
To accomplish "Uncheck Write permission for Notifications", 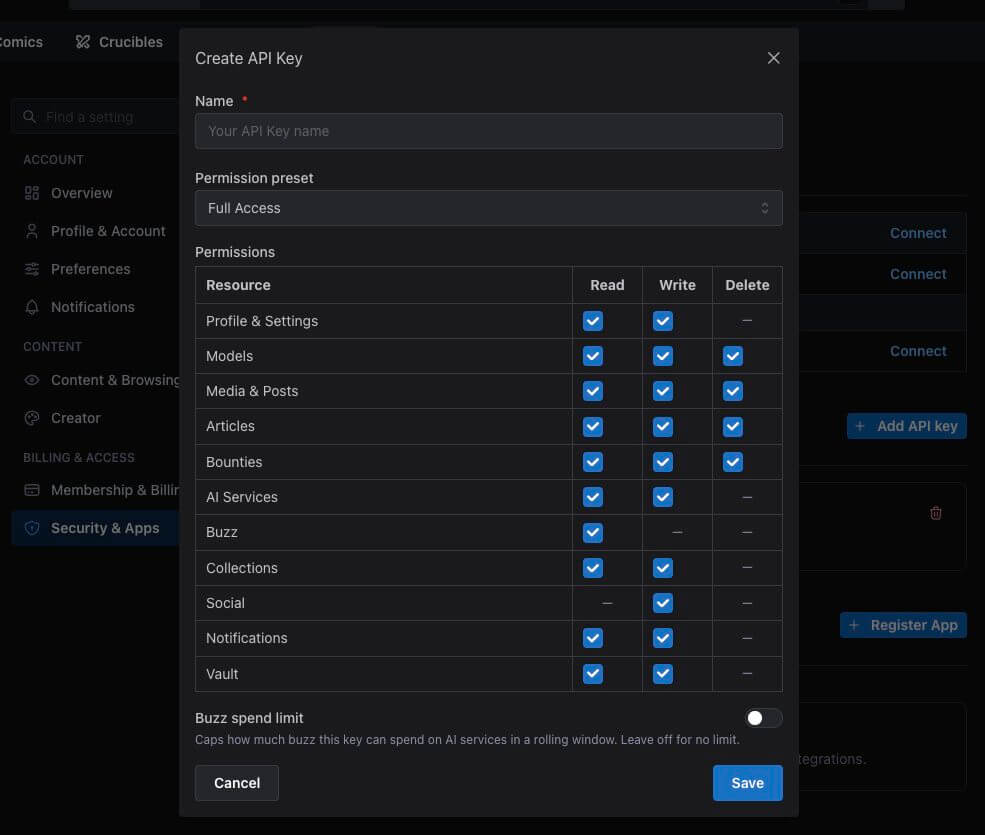I will coord(663,638).
